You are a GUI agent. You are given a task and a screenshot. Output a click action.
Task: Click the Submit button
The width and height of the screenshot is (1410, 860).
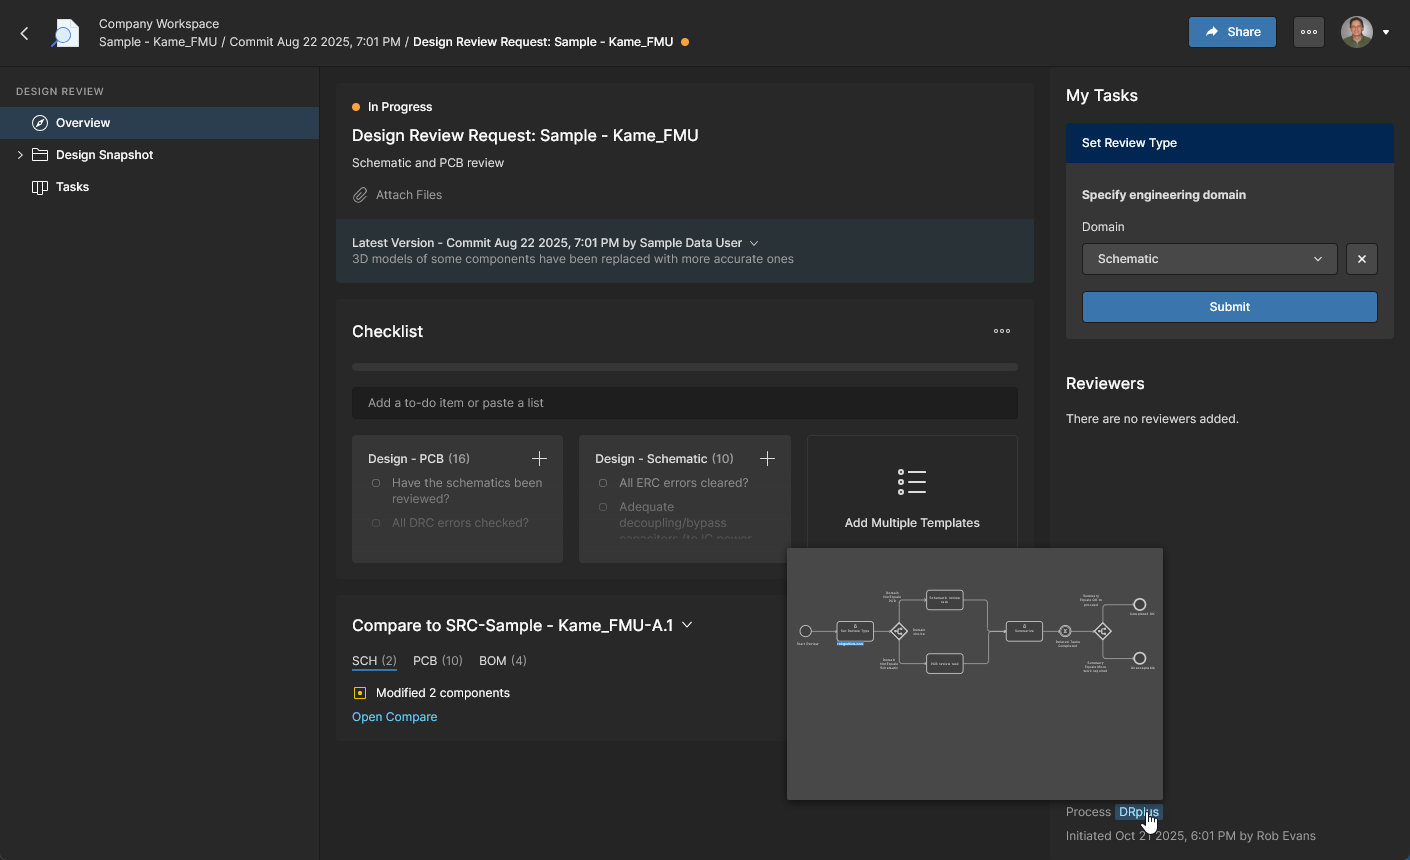coord(1229,307)
